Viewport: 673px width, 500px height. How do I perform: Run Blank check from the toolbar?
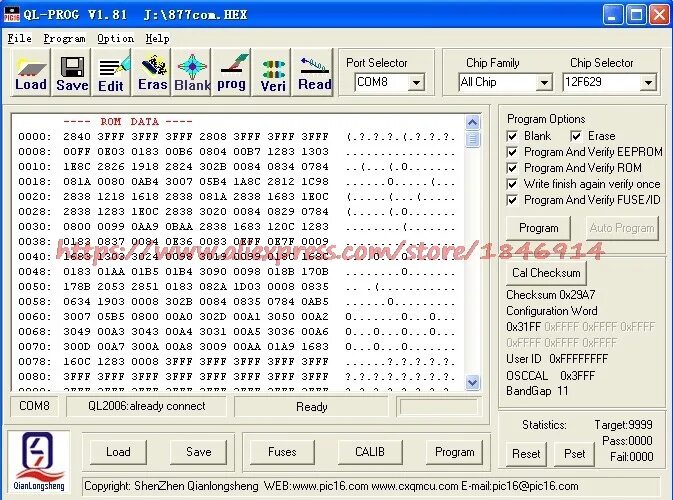click(x=192, y=72)
